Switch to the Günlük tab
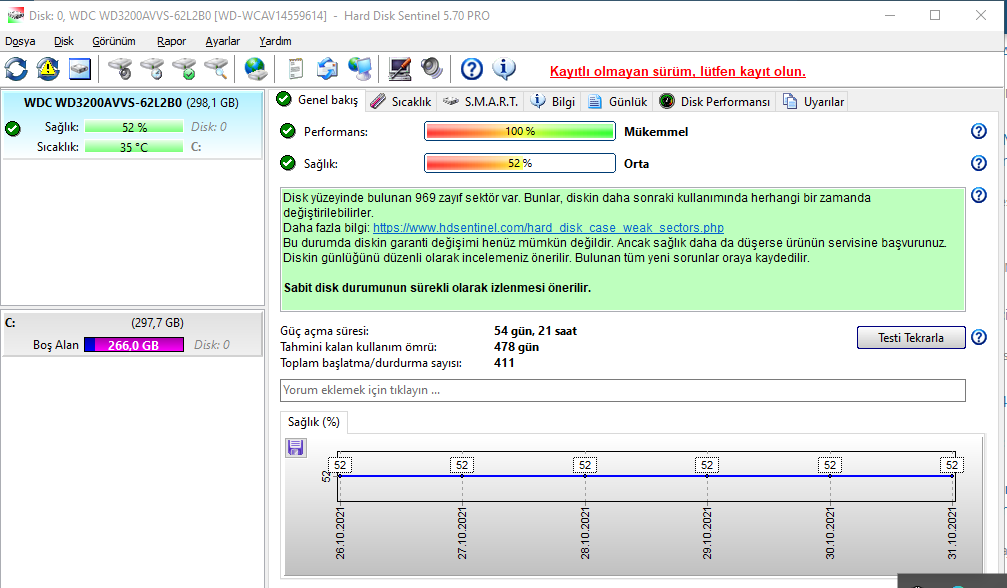This screenshot has height=588, width=1007. coord(617,101)
